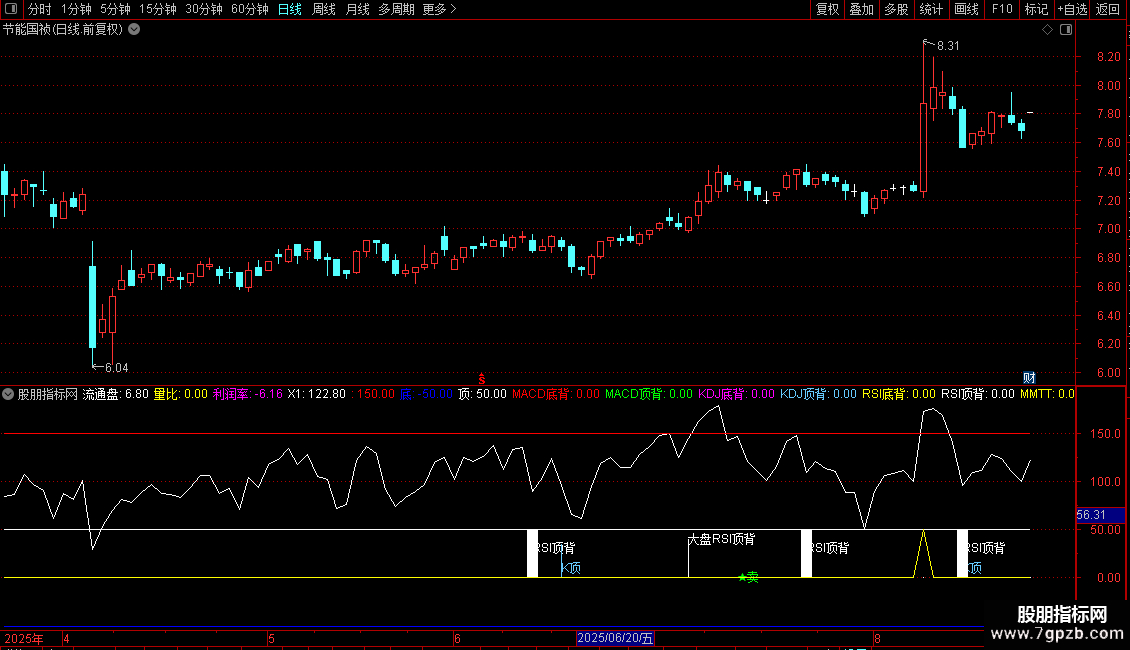Select the 2025/06/20/五 date marker
This screenshot has height=650, width=1130.
click(x=615, y=638)
